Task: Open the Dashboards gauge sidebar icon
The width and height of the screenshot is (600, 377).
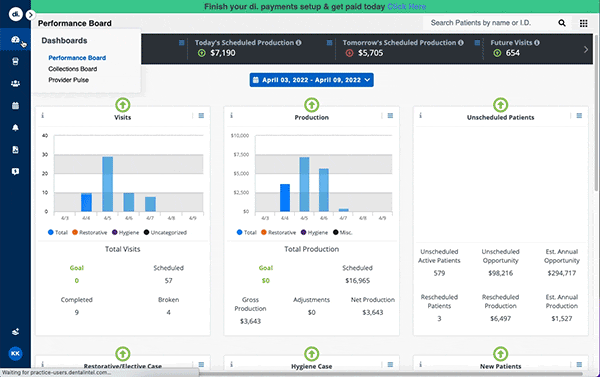Action: click(x=15, y=39)
